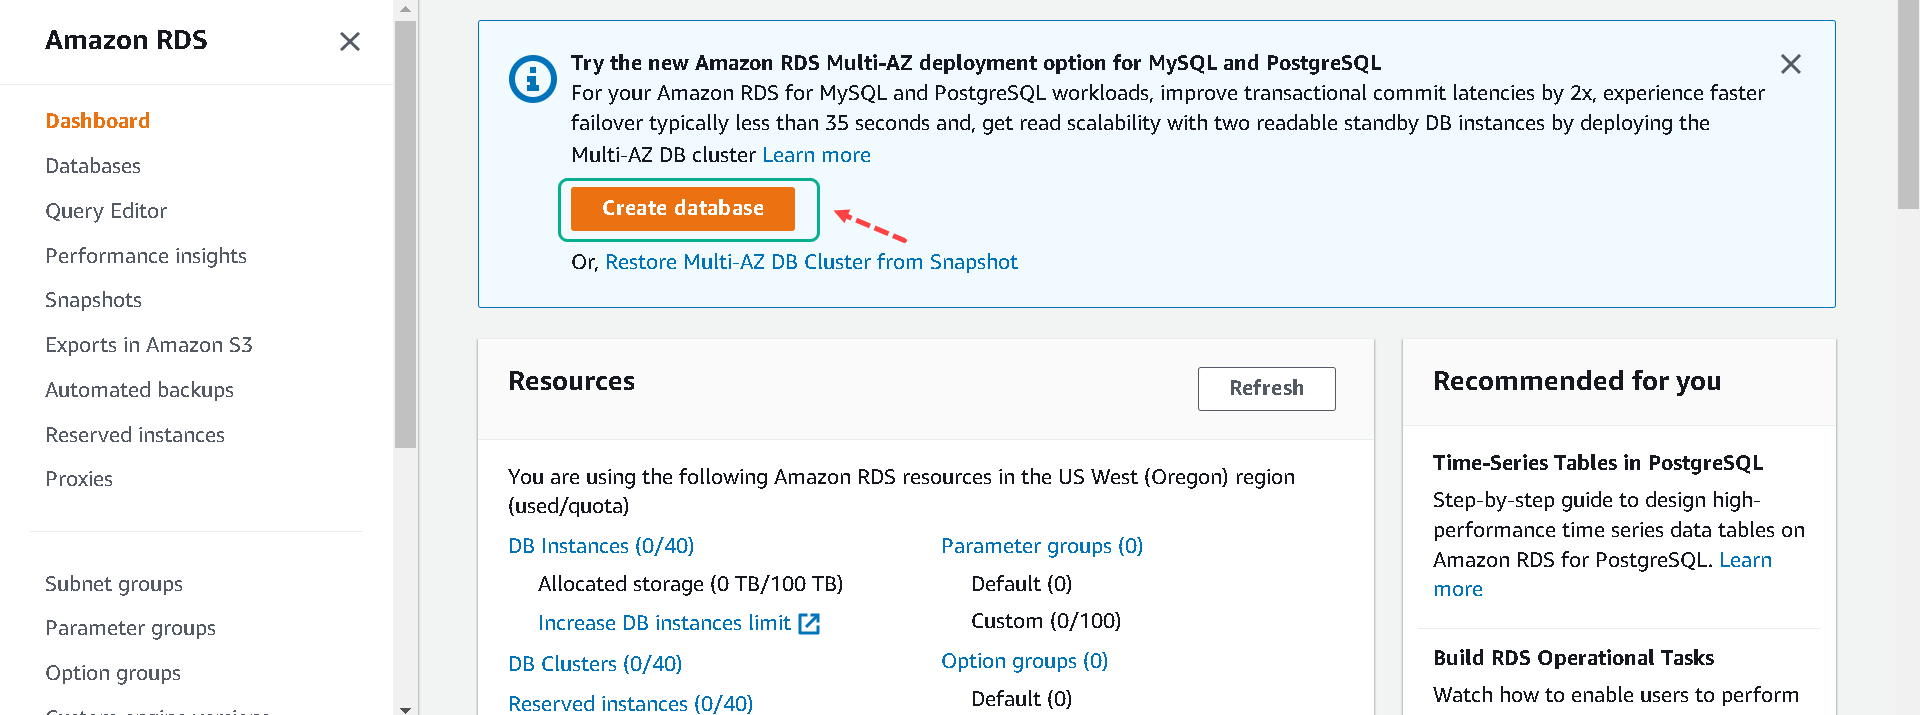Click the info icon in the banner
This screenshot has width=1920, height=715.
[532, 79]
